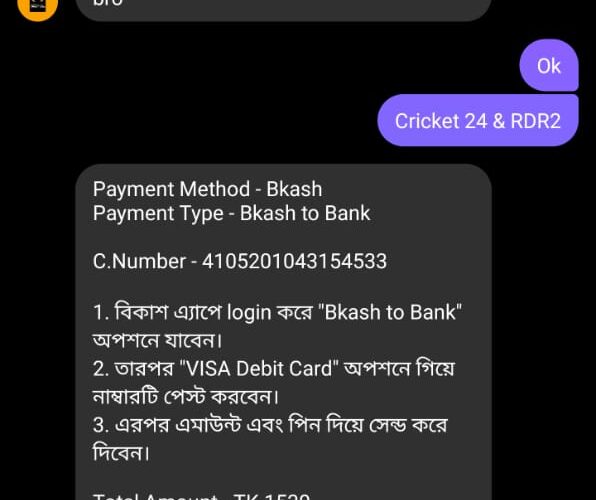This screenshot has width=596, height=500.
Task: Select the purple "Ok" sent message
Action: tap(549, 66)
